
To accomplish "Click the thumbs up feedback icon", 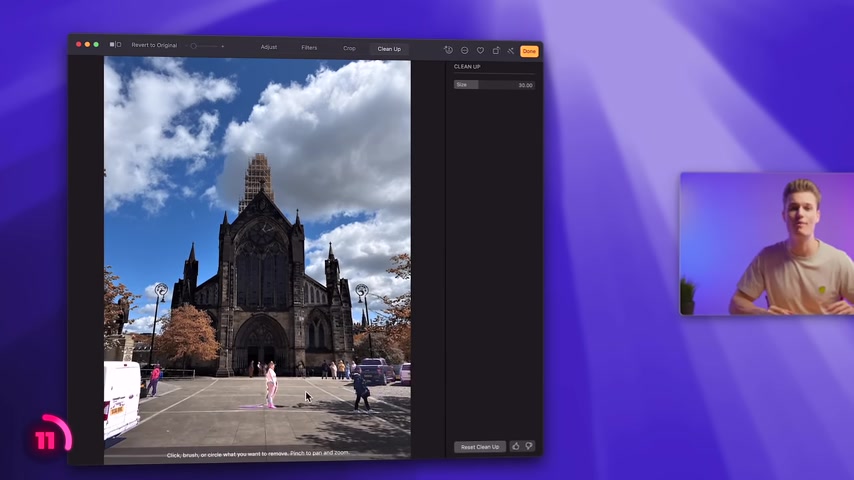I will (515, 446).
